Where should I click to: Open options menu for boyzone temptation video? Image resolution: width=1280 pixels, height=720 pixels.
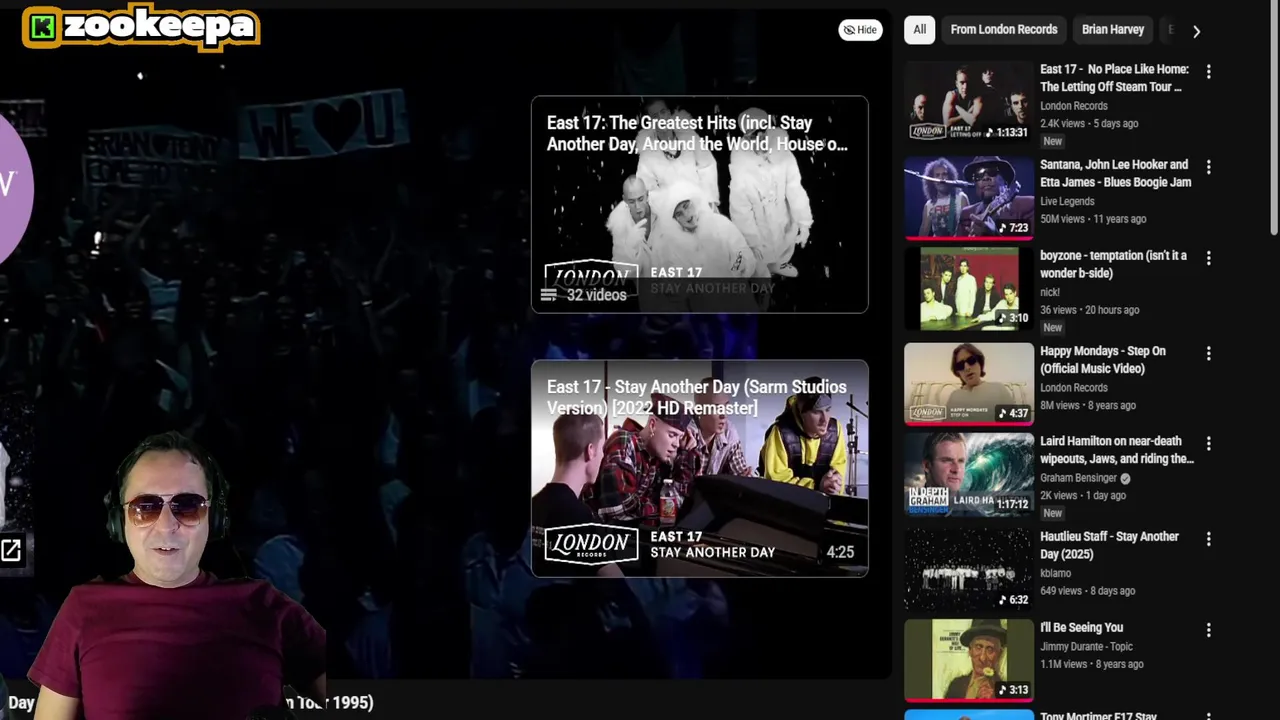(x=1208, y=258)
